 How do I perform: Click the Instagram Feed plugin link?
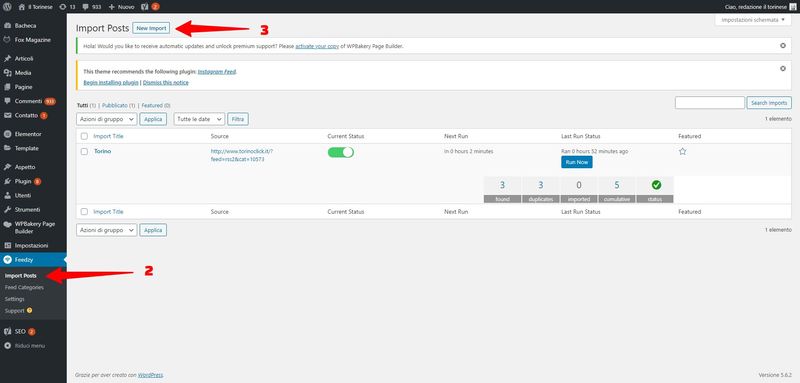coord(217,72)
